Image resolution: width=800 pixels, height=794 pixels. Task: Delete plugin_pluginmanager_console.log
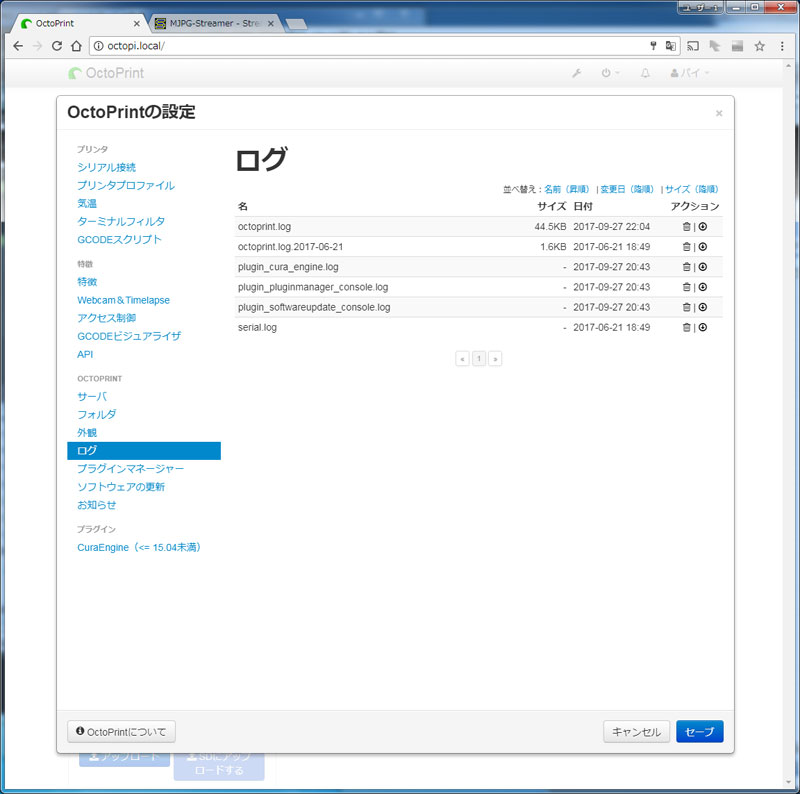click(686, 287)
